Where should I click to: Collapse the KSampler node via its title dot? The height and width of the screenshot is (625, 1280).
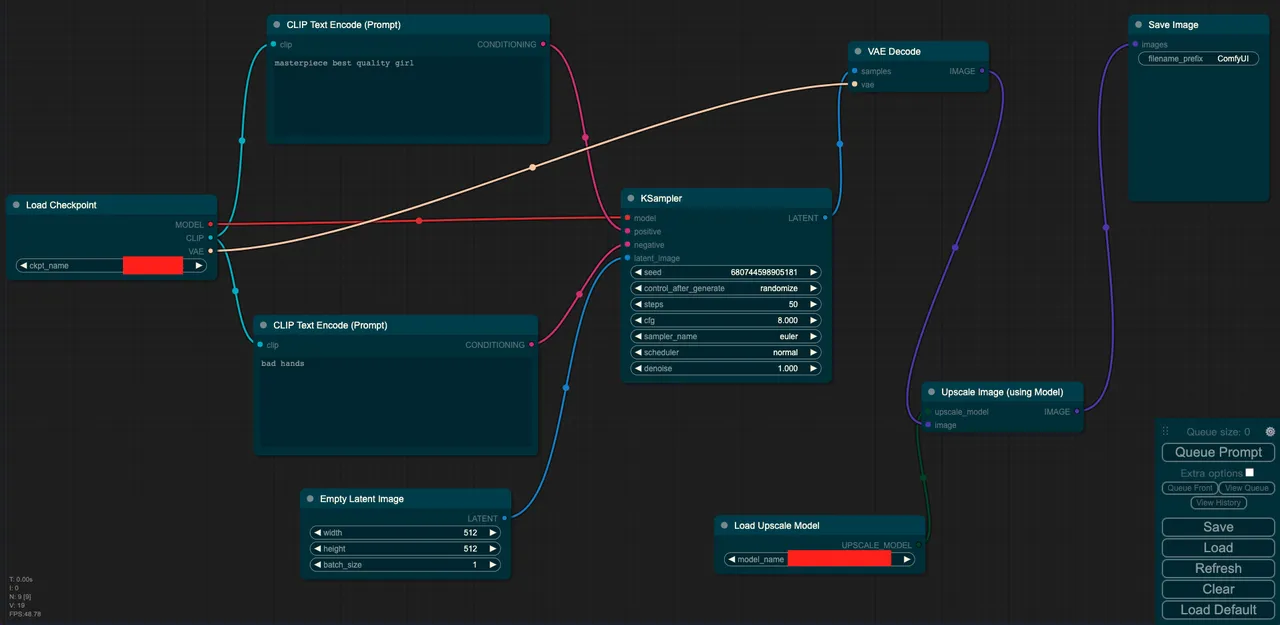(630, 198)
